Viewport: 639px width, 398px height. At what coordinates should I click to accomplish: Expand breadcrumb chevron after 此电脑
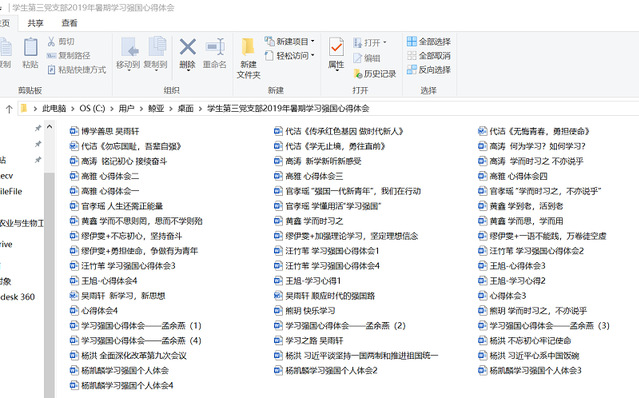(73, 108)
